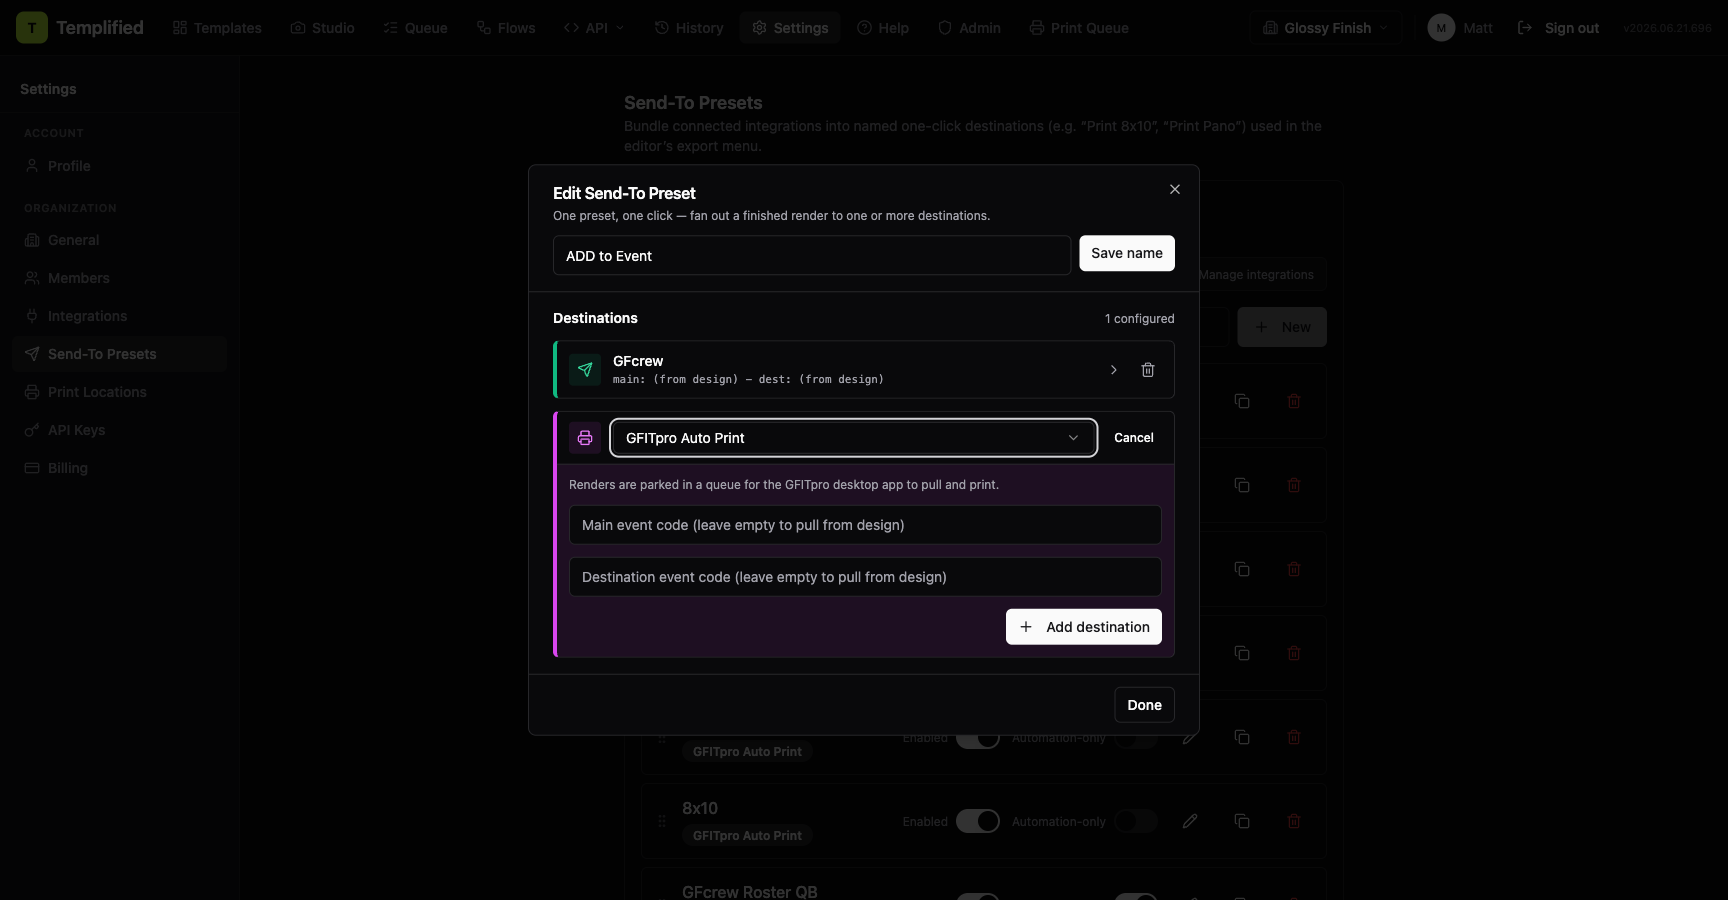The width and height of the screenshot is (1728, 900).
Task: Delete the GFcrew destination with trash icon
Action: coord(1148,370)
